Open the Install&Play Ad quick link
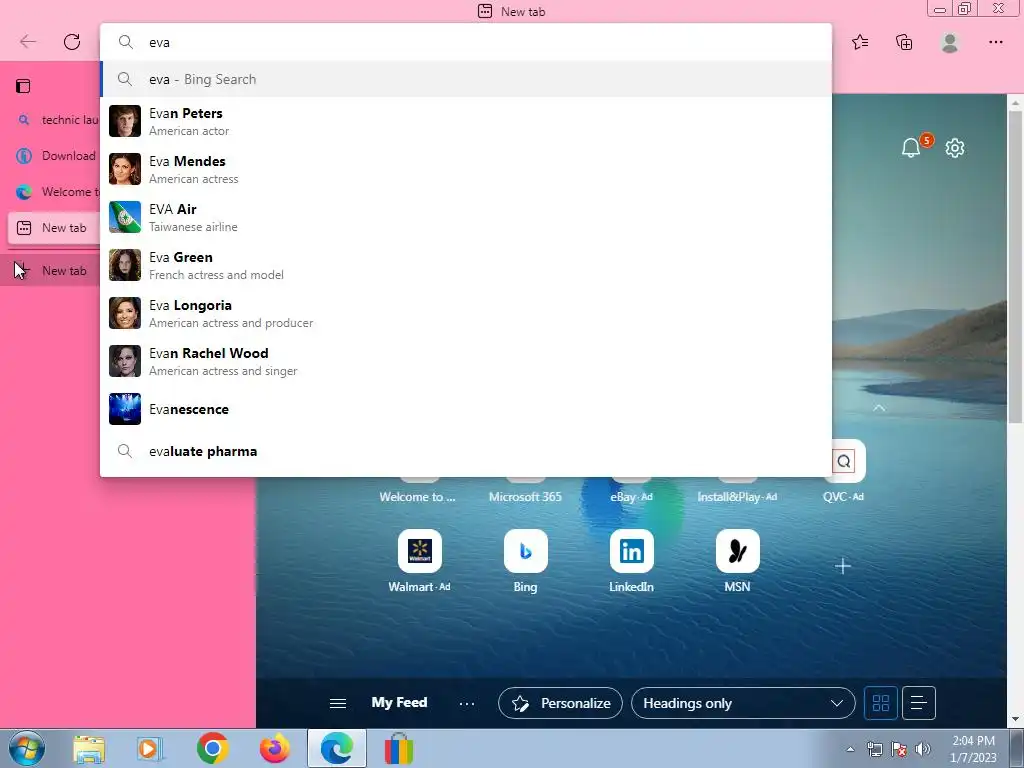Image resolution: width=1024 pixels, height=768 pixels. point(737,496)
